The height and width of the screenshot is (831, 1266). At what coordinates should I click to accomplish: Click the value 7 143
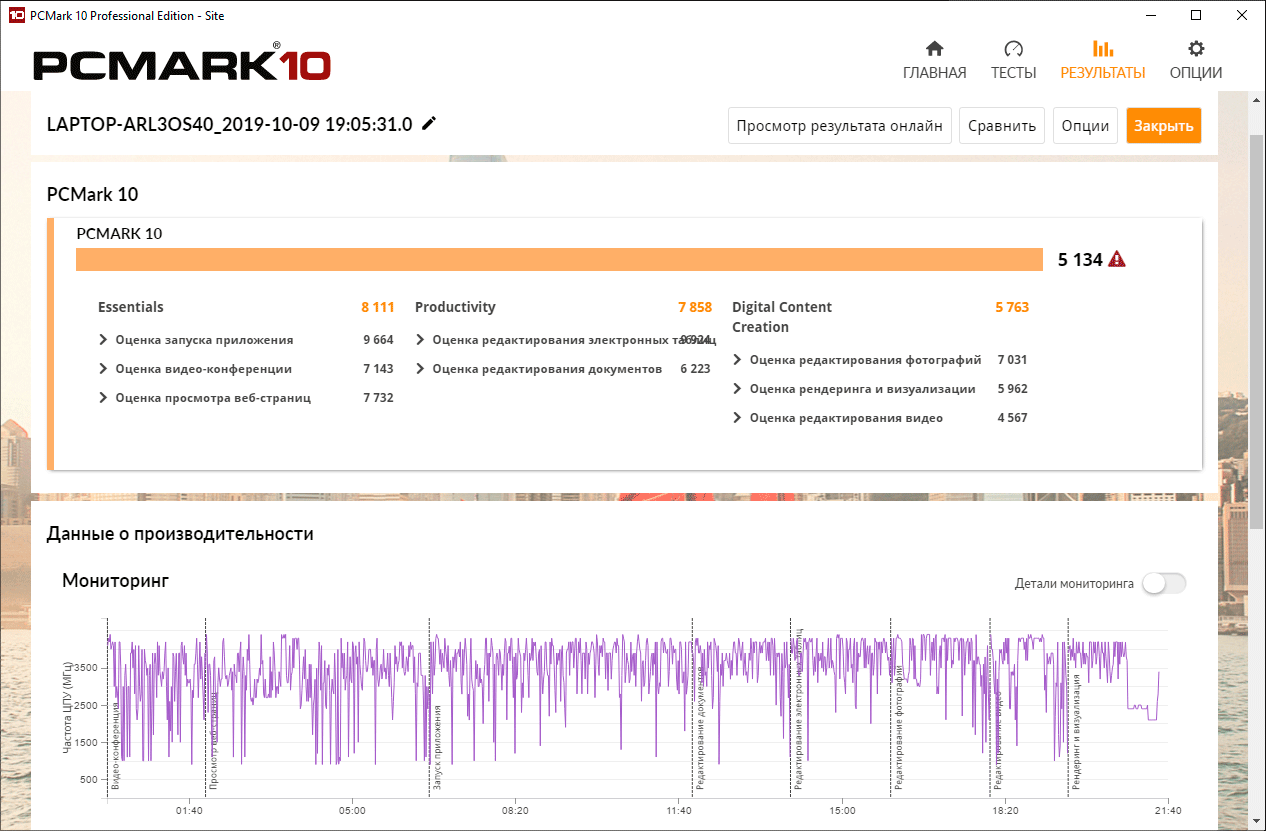point(378,369)
